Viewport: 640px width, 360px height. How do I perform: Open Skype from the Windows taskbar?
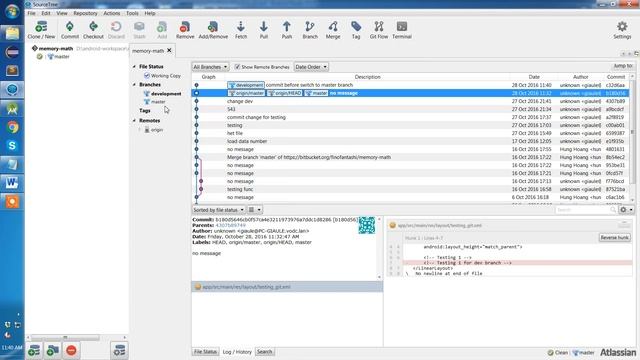coord(12,146)
